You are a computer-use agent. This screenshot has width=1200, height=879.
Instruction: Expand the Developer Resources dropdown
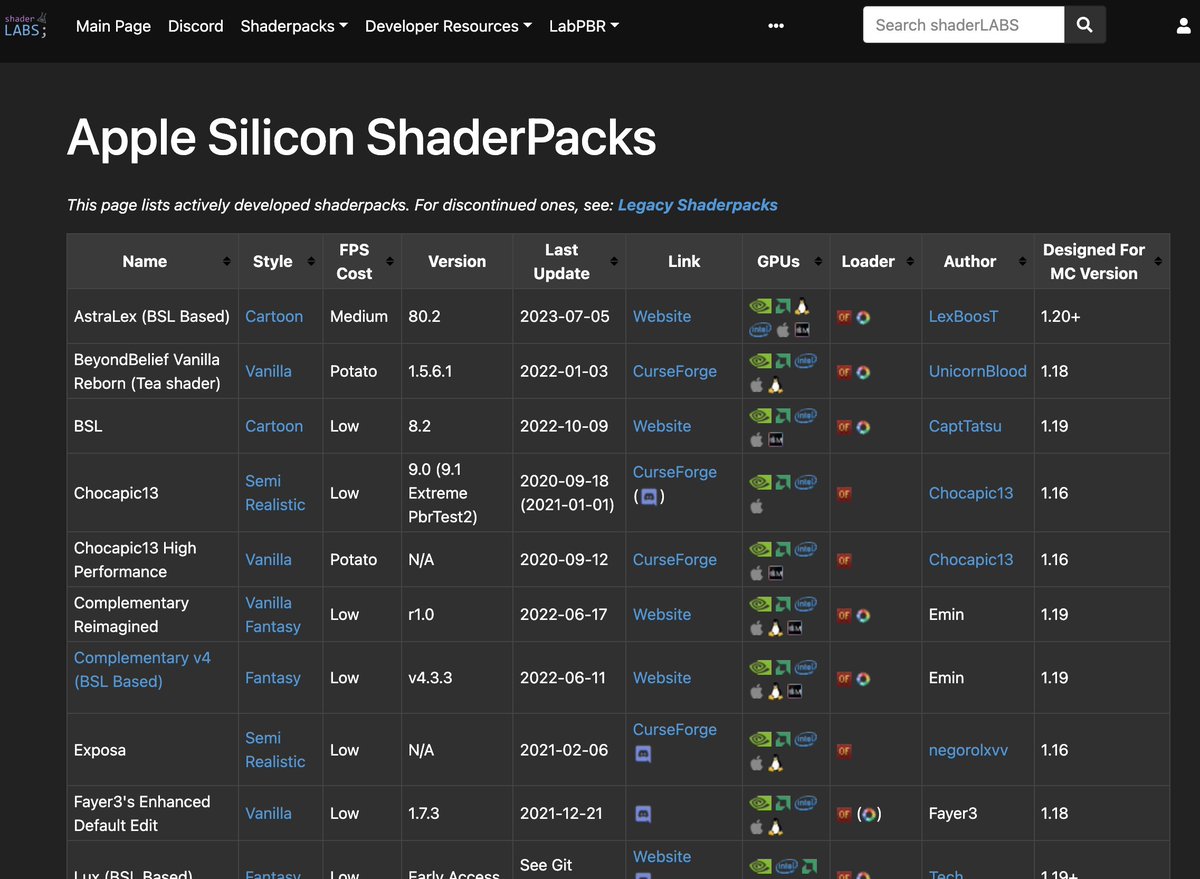[449, 26]
